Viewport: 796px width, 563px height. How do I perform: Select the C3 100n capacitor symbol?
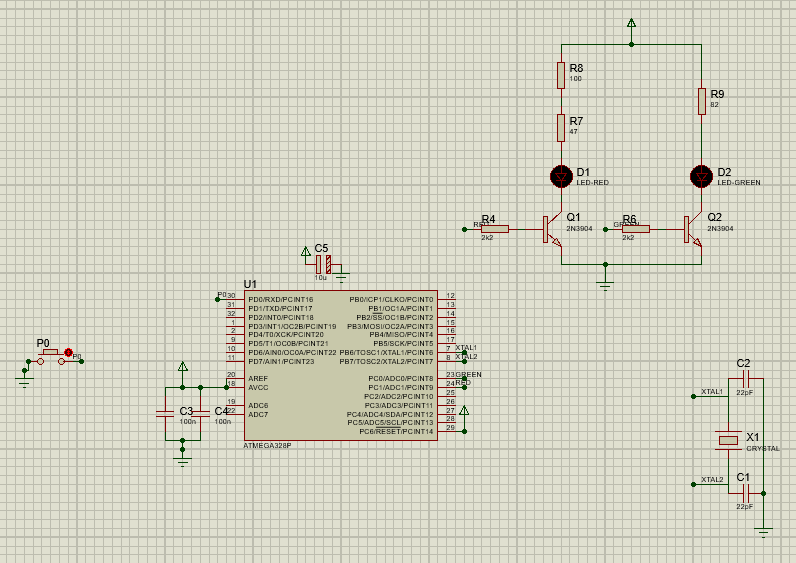click(x=165, y=414)
